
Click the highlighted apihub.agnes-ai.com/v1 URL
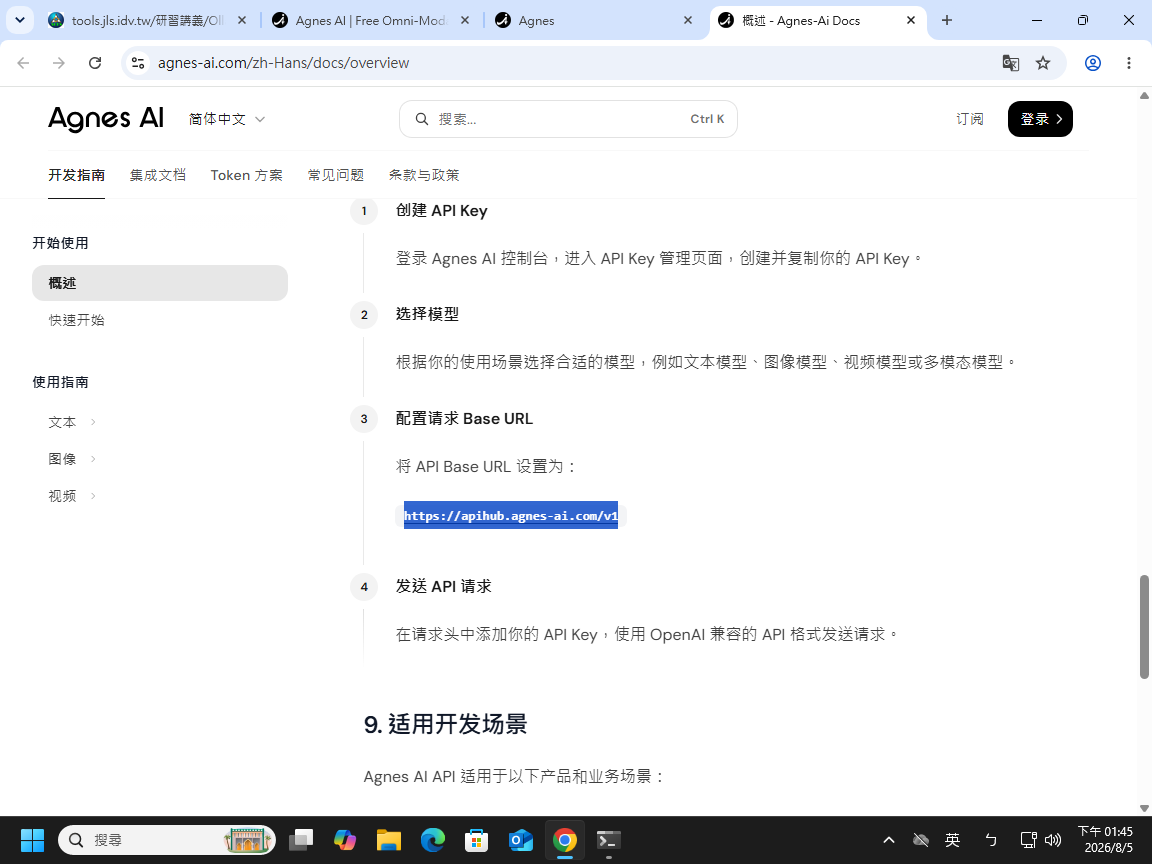click(x=511, y=516)
